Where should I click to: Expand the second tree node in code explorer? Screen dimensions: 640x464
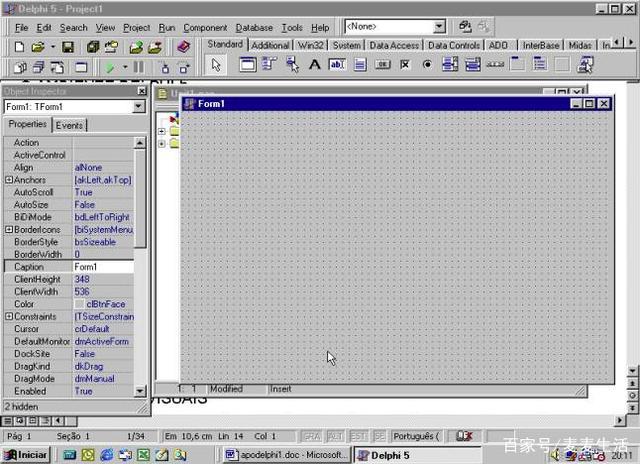pos(162,144)
